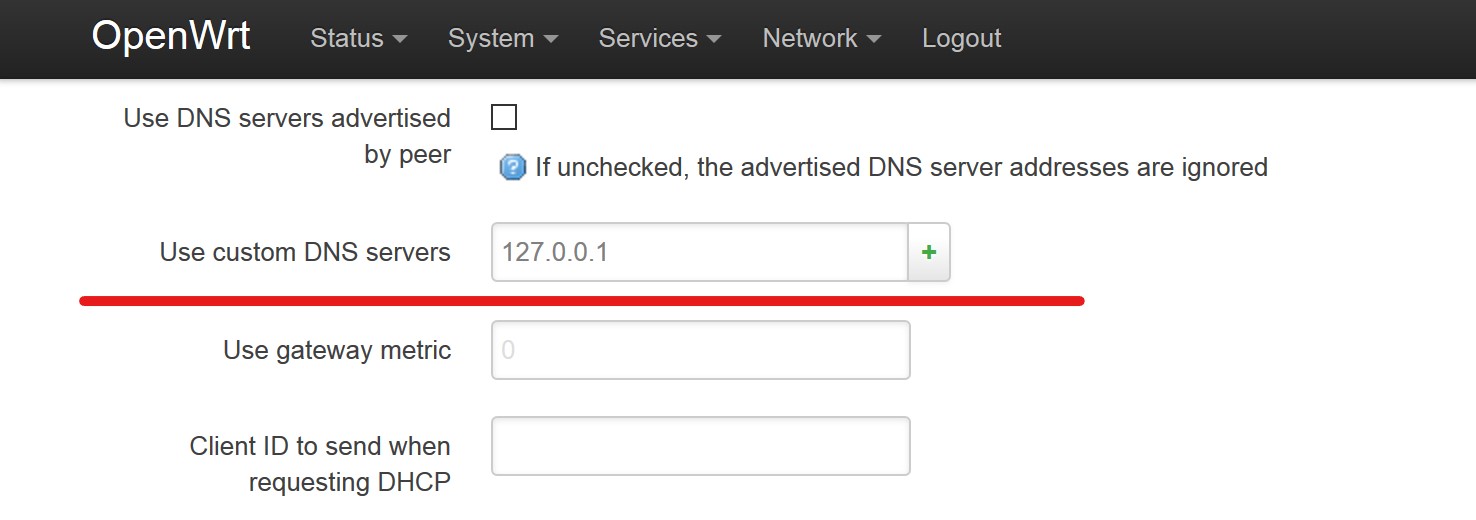
Task: Open the Status menu
Action: point(358,38)
